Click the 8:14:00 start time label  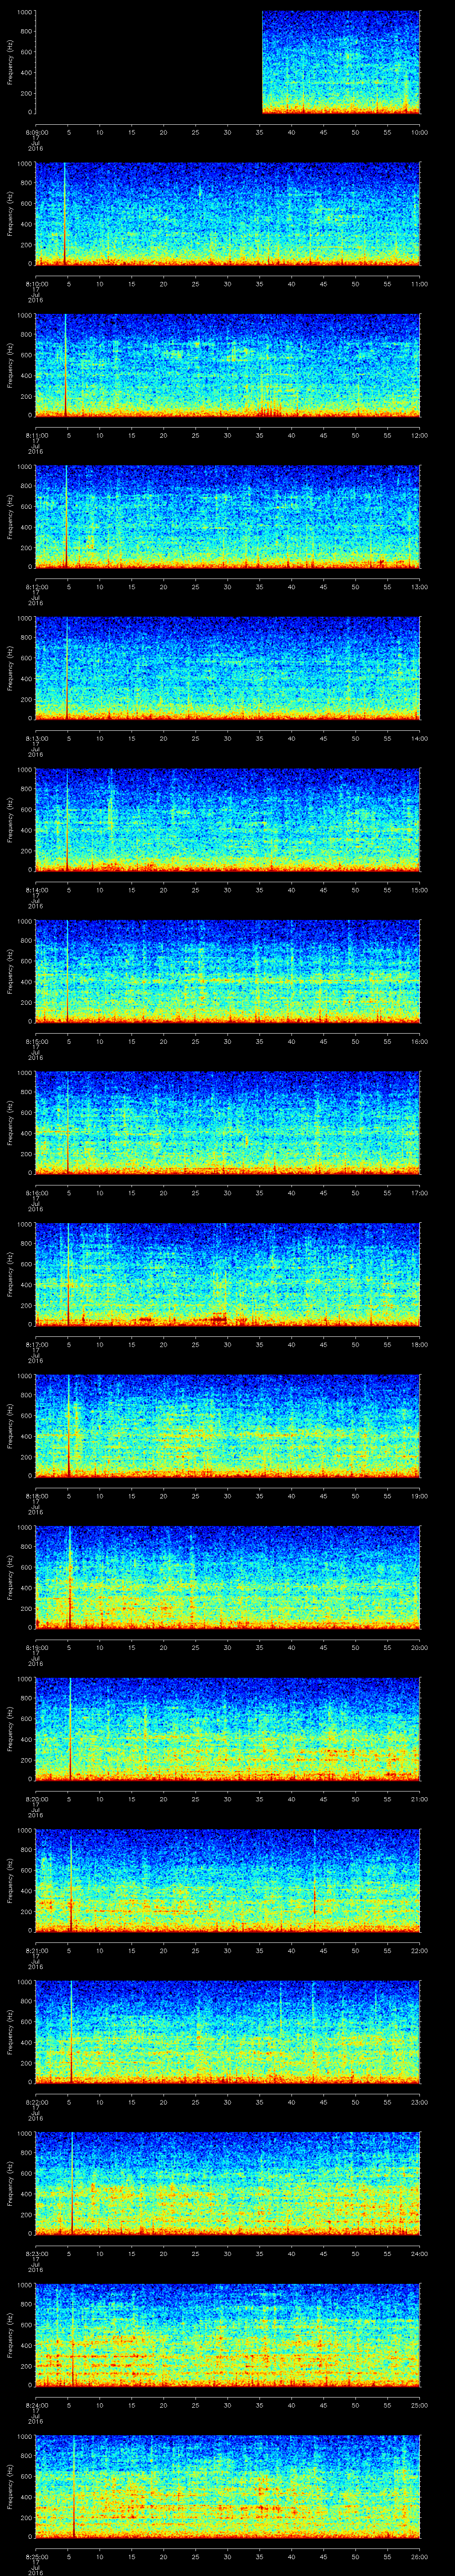(36, 890)
